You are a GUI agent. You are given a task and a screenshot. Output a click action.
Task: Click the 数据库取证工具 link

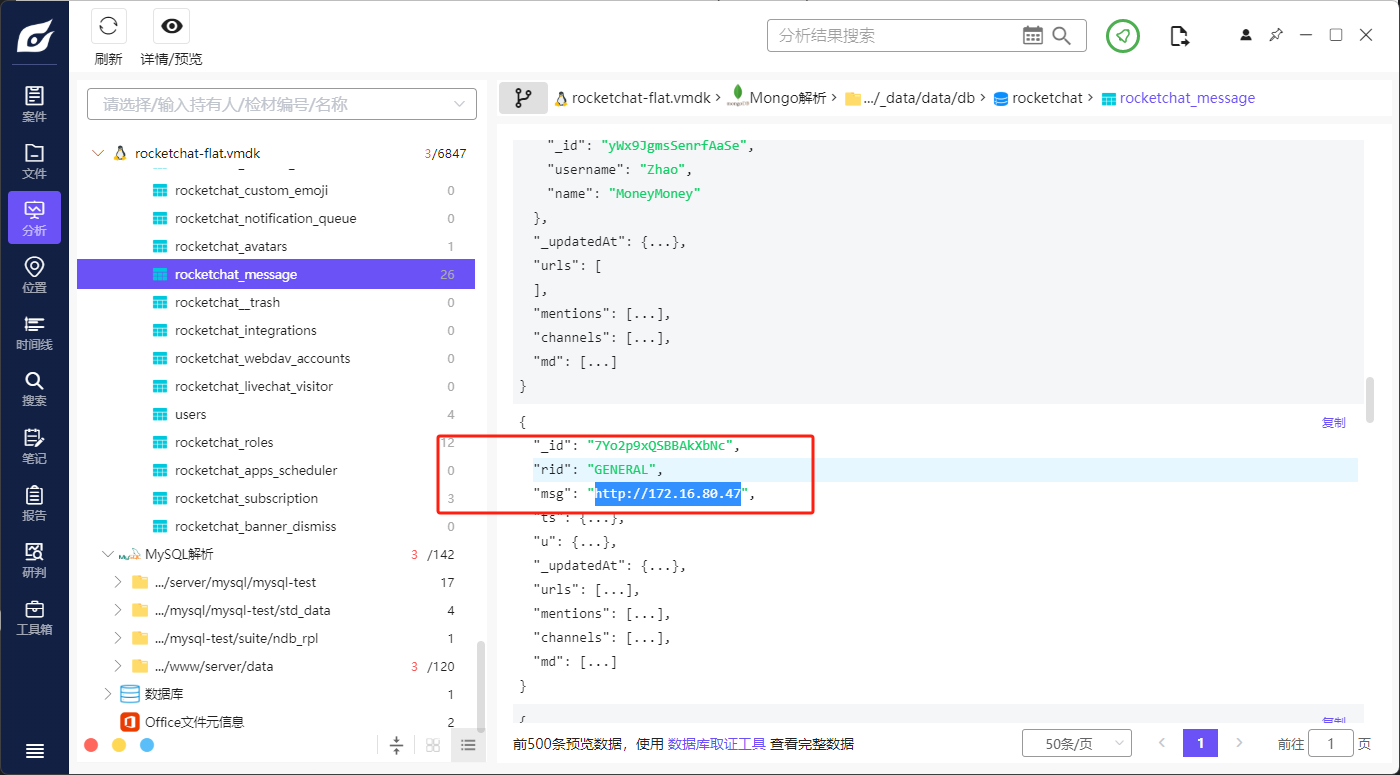click(x=716, y=744)
